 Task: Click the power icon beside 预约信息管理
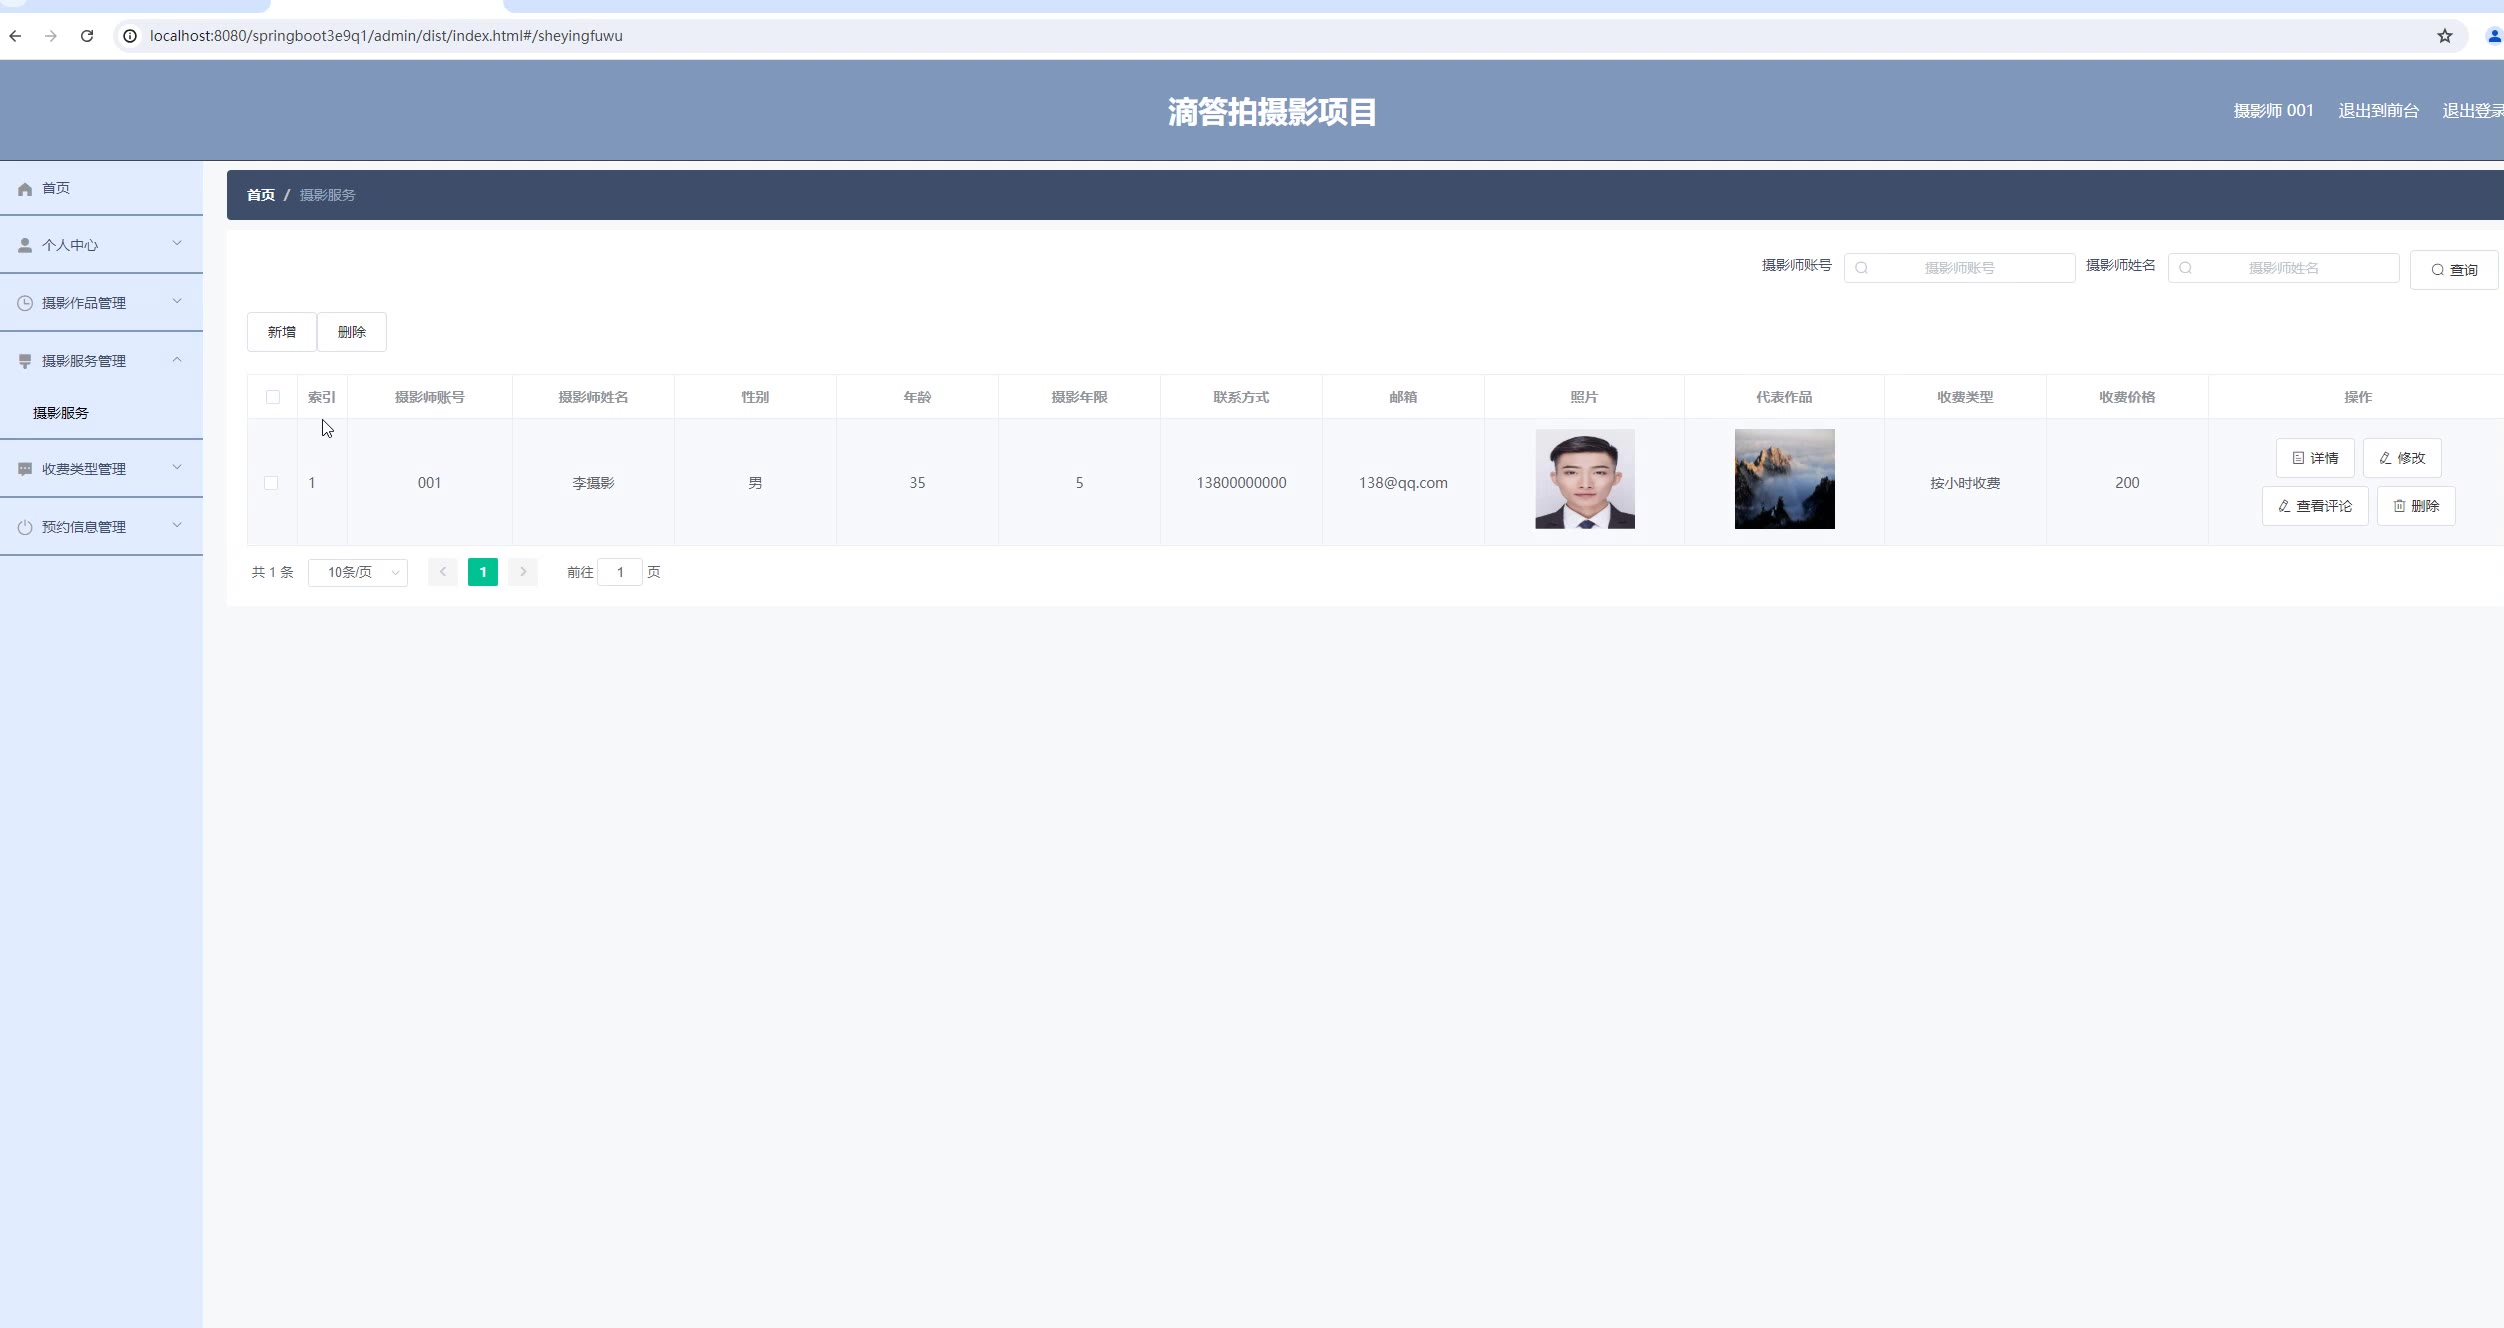(x=25, y=527)
